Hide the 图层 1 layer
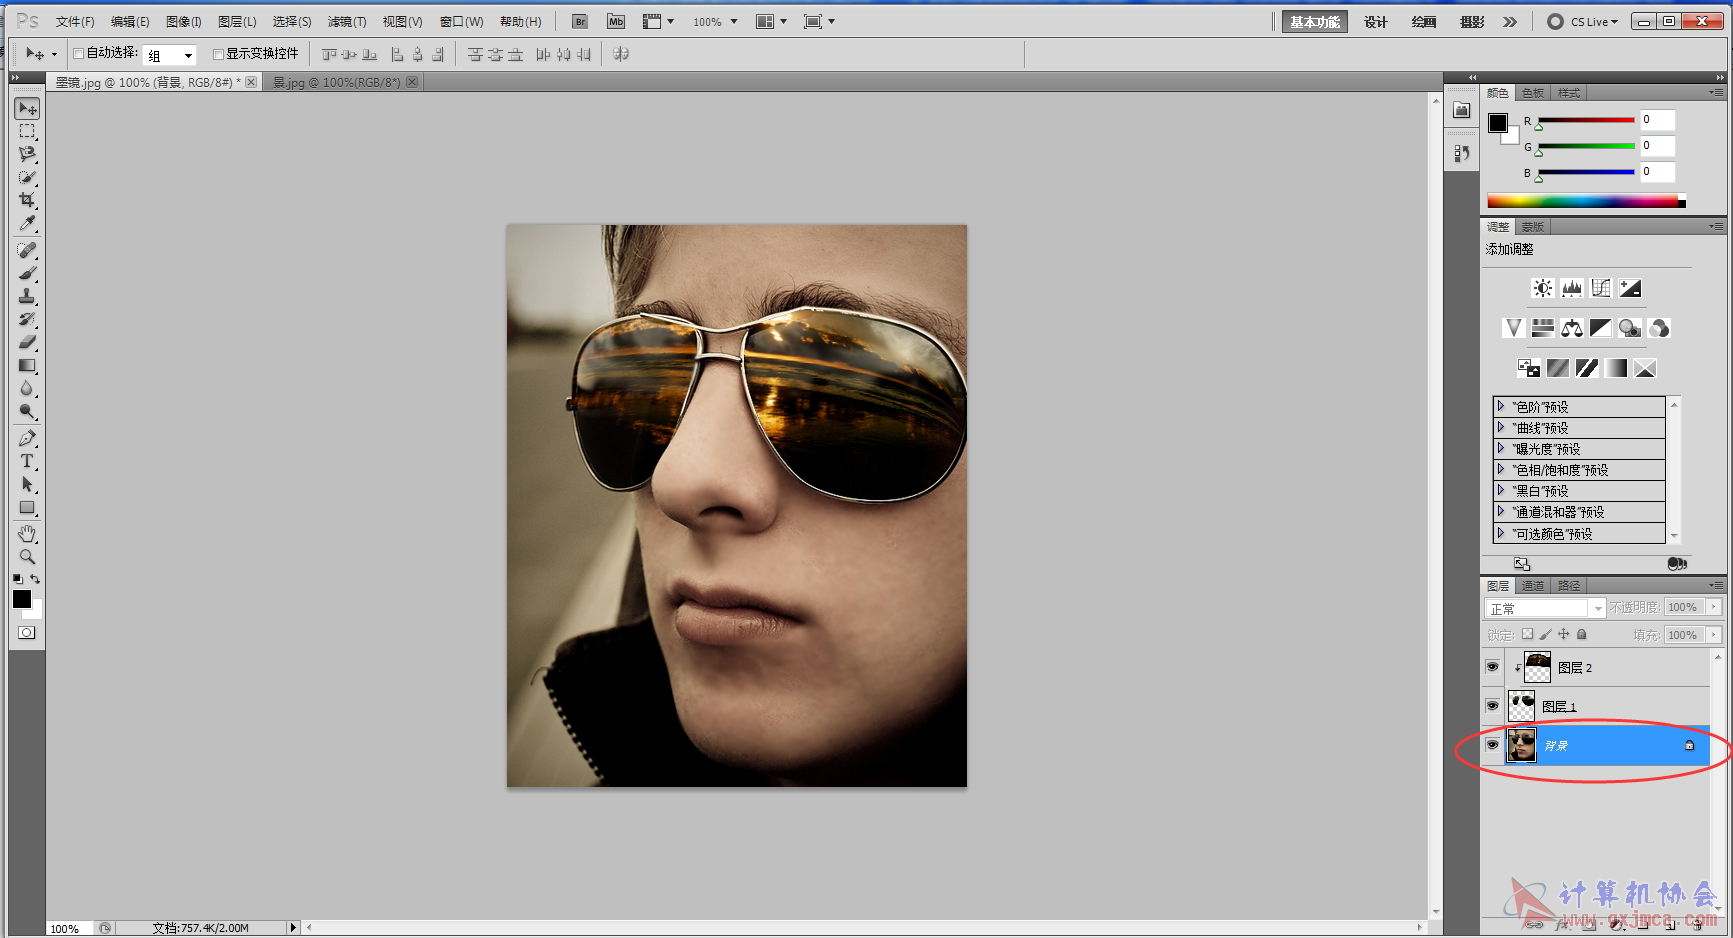Screen dimensions: 1733x938 tap(1492, 706)
